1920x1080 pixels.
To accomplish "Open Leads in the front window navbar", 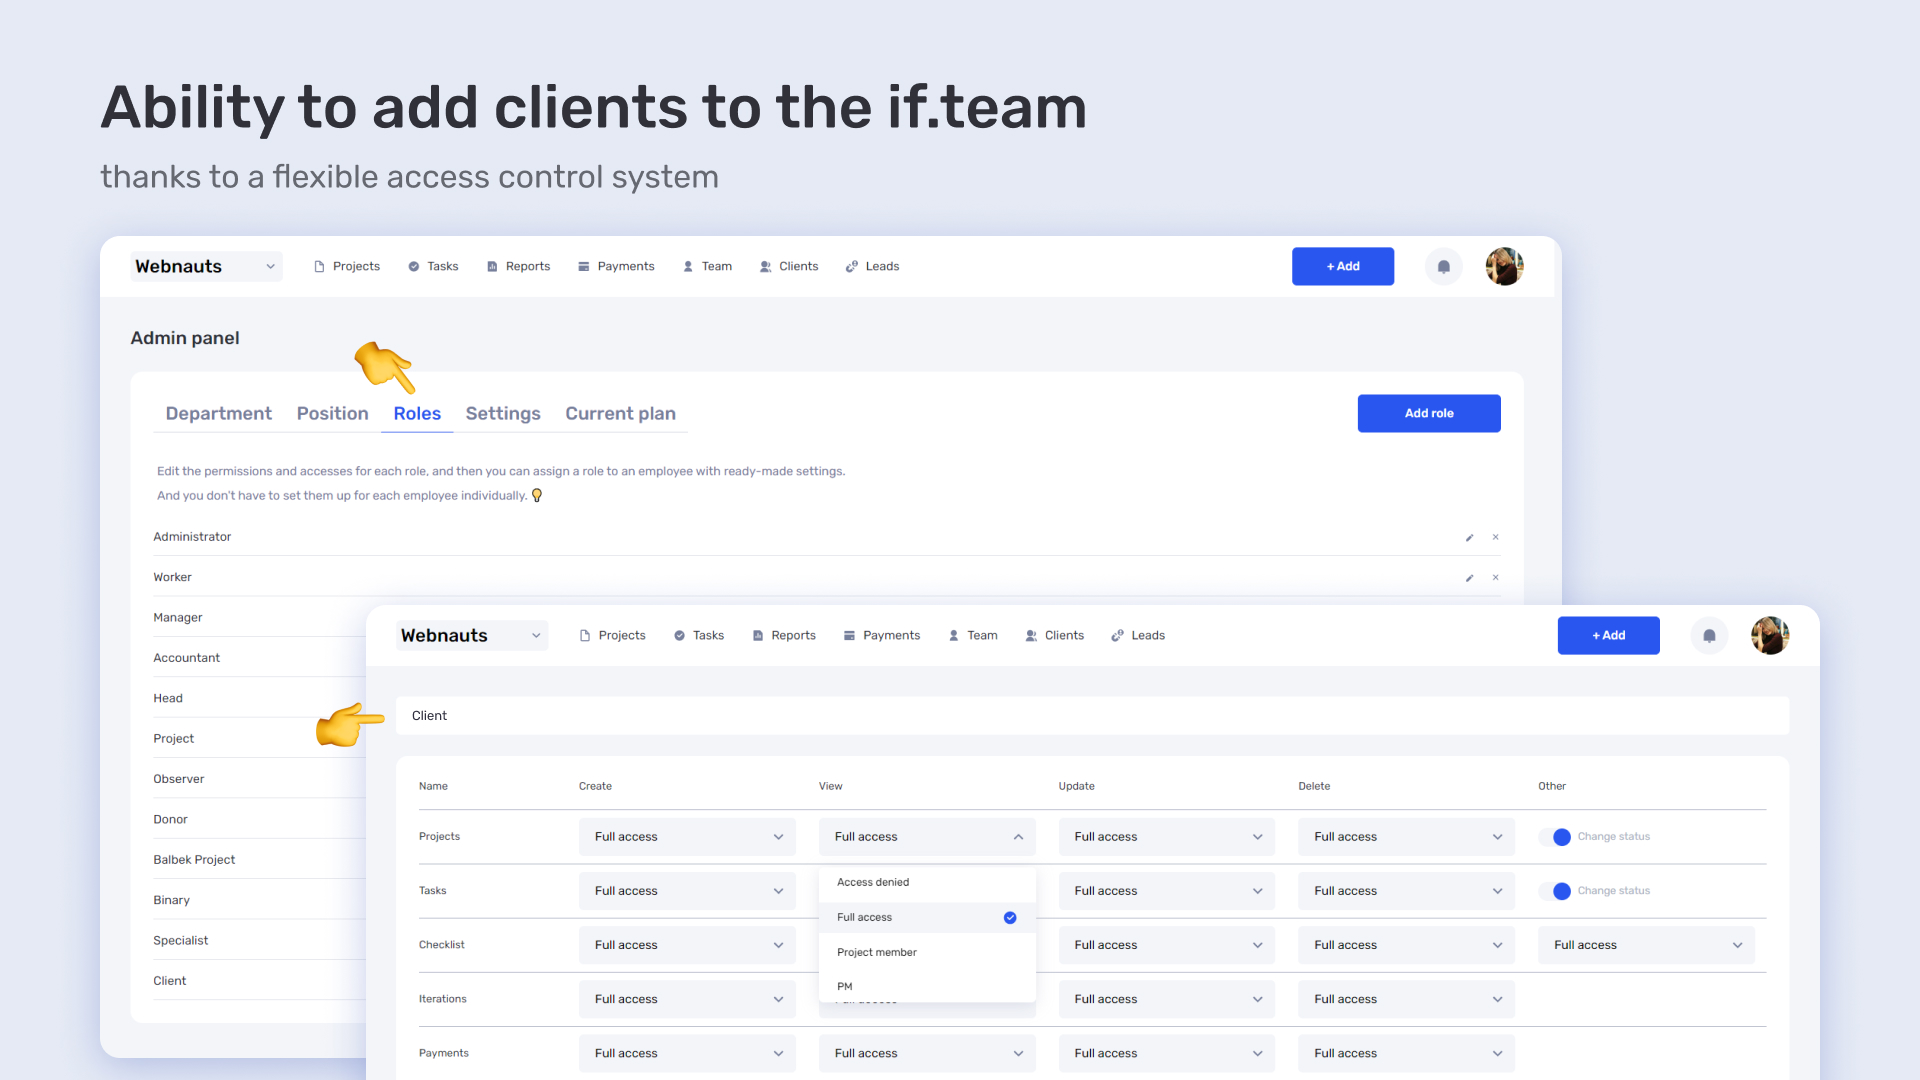I will point(1138,635).
